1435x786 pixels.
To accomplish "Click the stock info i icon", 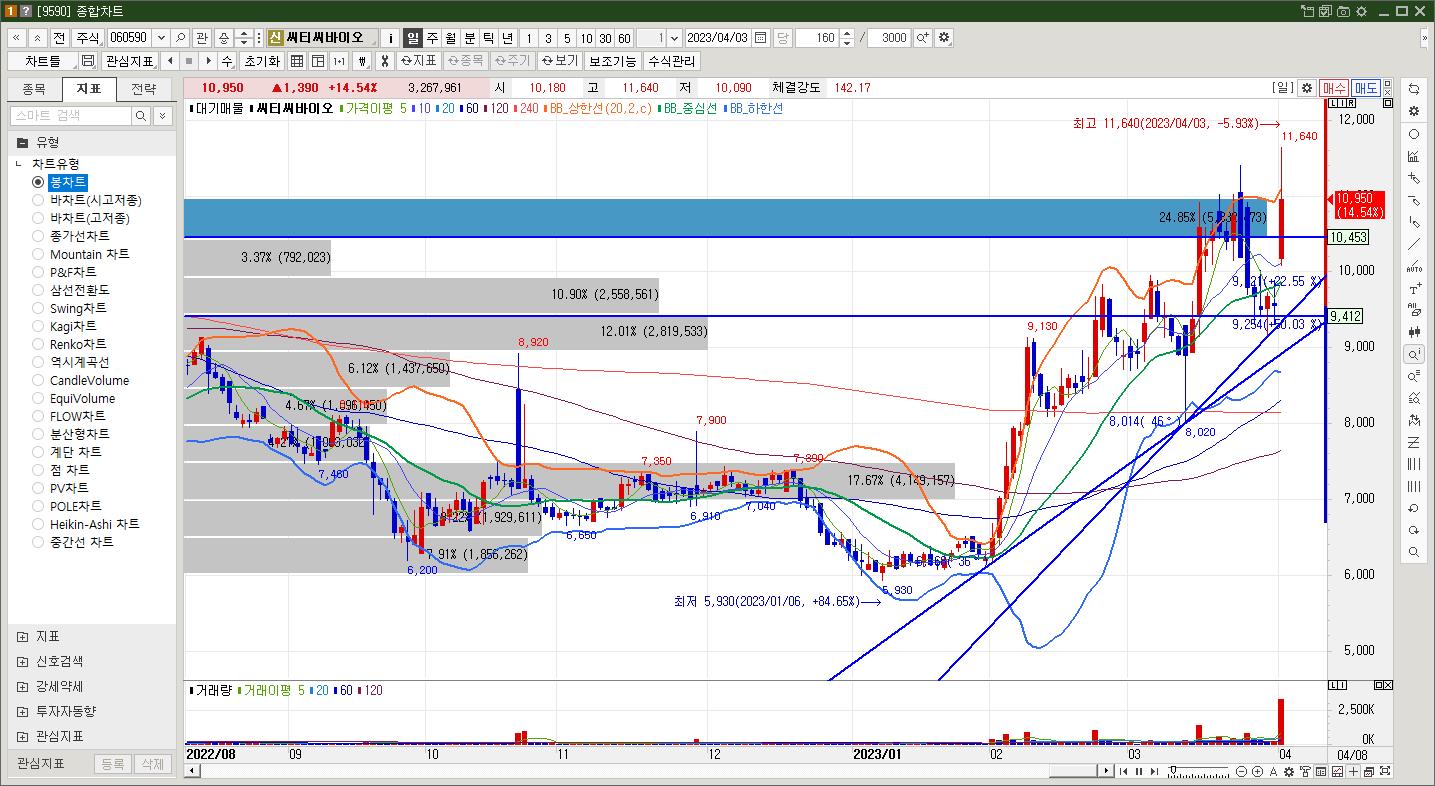I will coord(391,38).
